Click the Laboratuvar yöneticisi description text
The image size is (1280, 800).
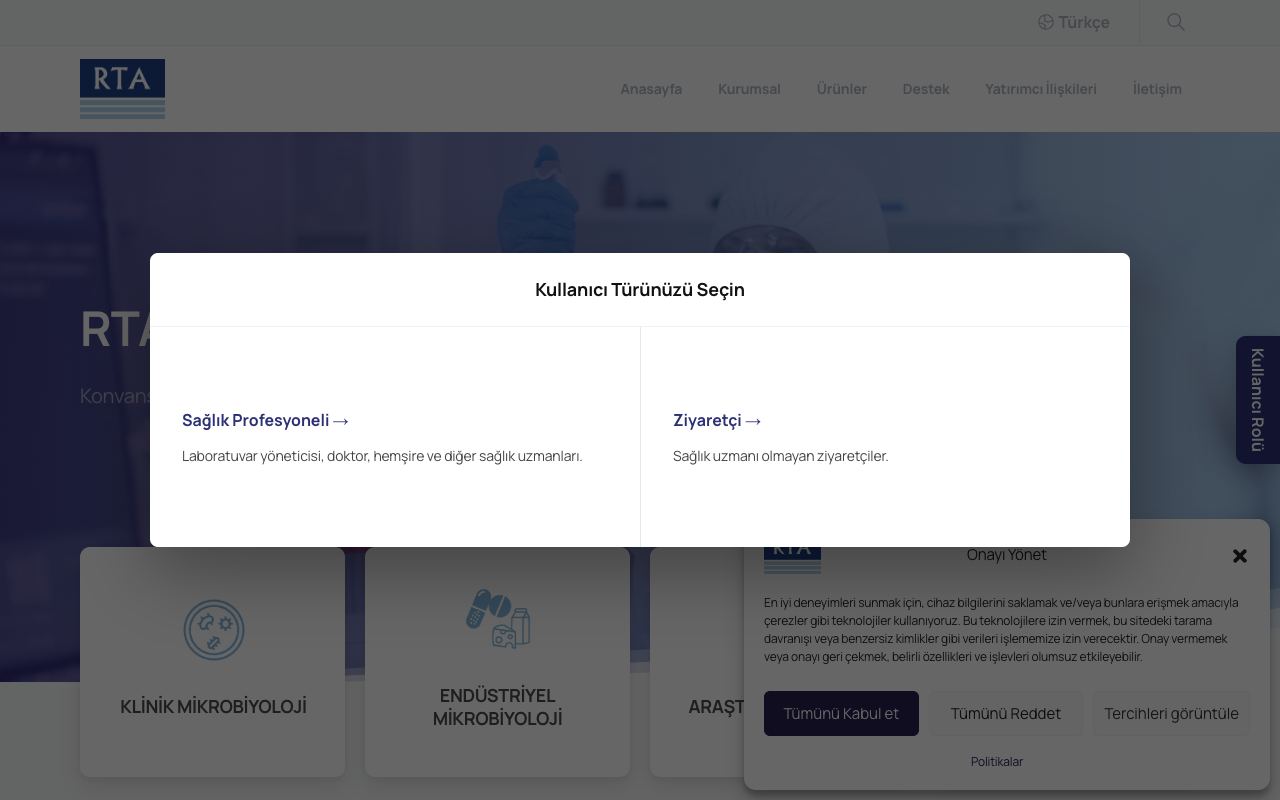(382, 456)
